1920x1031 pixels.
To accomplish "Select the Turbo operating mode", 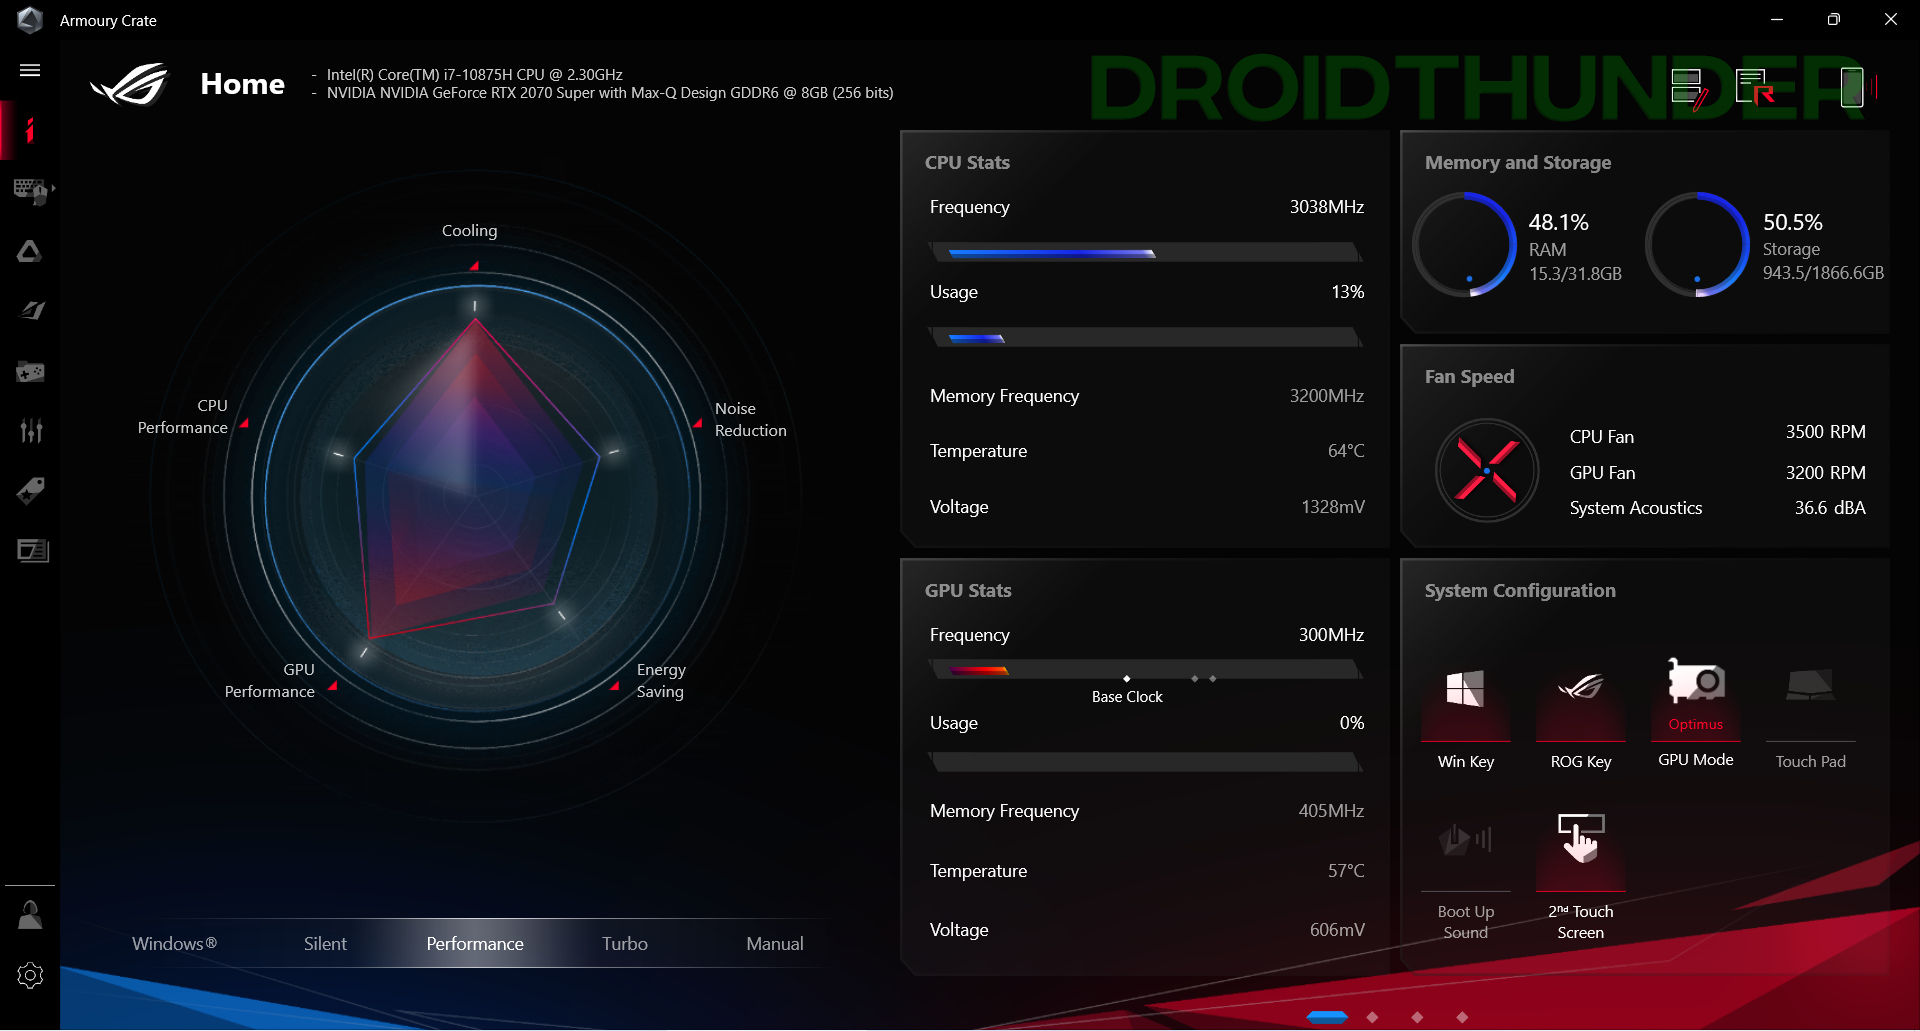I will [624, 943].
